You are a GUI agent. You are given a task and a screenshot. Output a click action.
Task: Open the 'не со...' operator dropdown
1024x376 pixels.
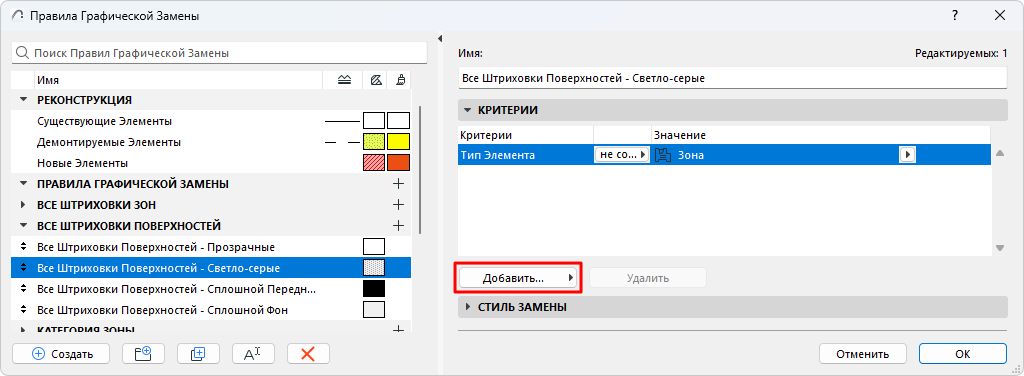tap(622, 155)
